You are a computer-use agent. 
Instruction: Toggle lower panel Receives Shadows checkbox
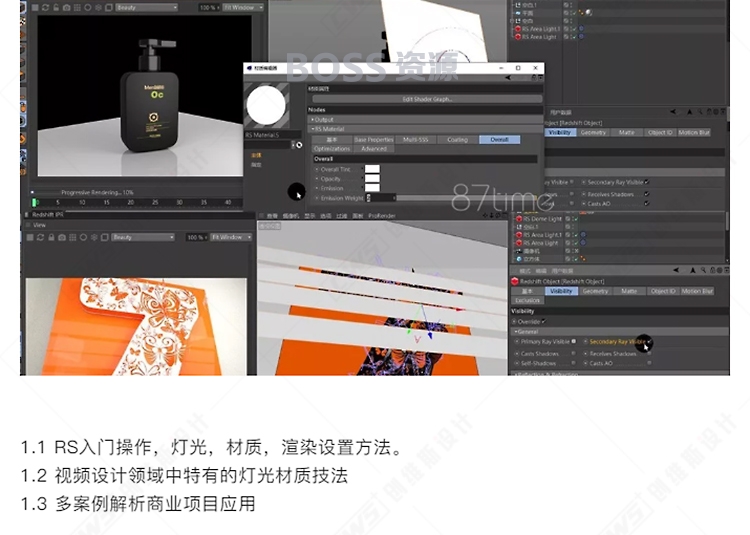pyautogui.click(x=649, y=353)
